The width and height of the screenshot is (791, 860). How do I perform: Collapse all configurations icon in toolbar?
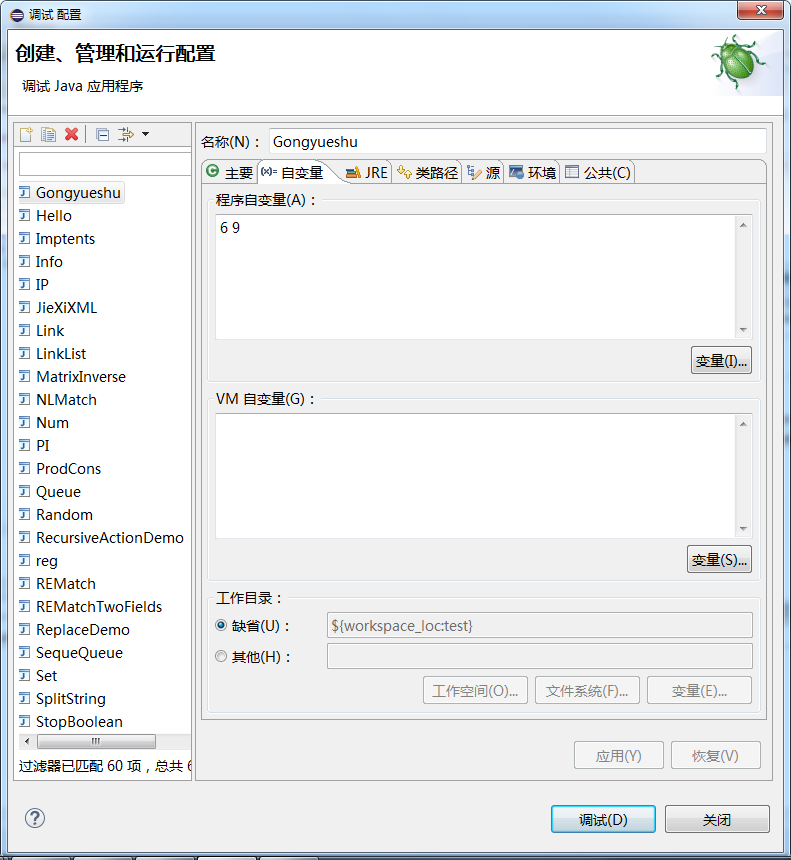[103, 134]
